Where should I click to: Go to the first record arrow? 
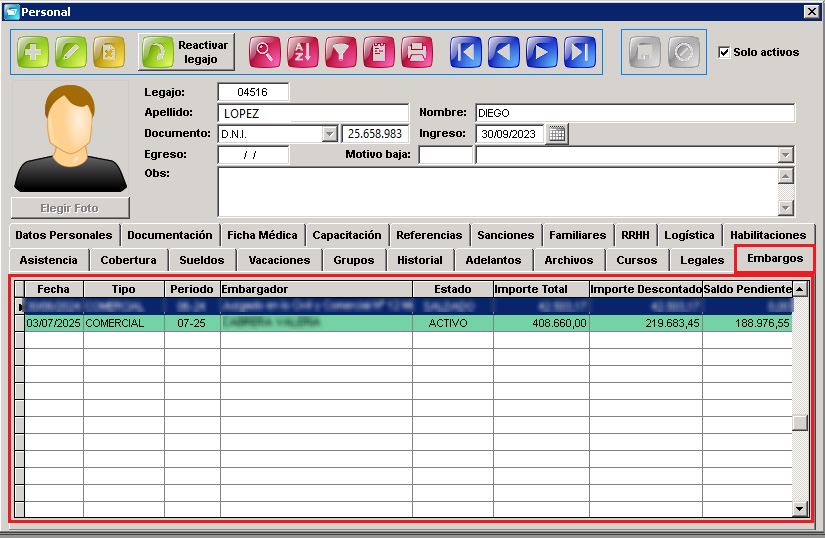[x=466, y=52]
